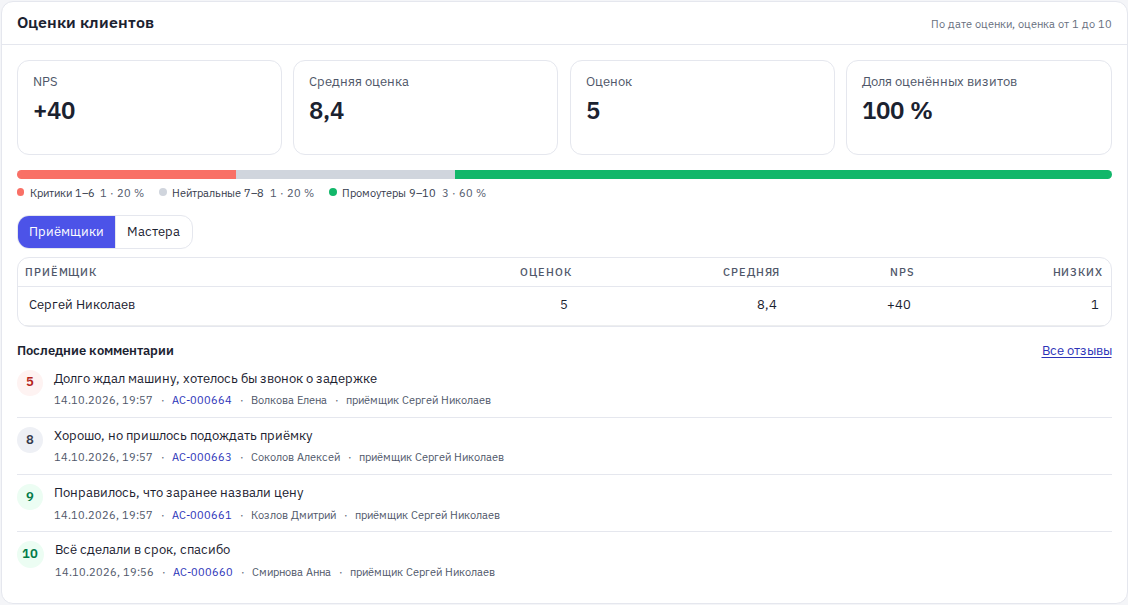
Task: Click the red critics segment of the bar
Action: (x=127, y=174)
